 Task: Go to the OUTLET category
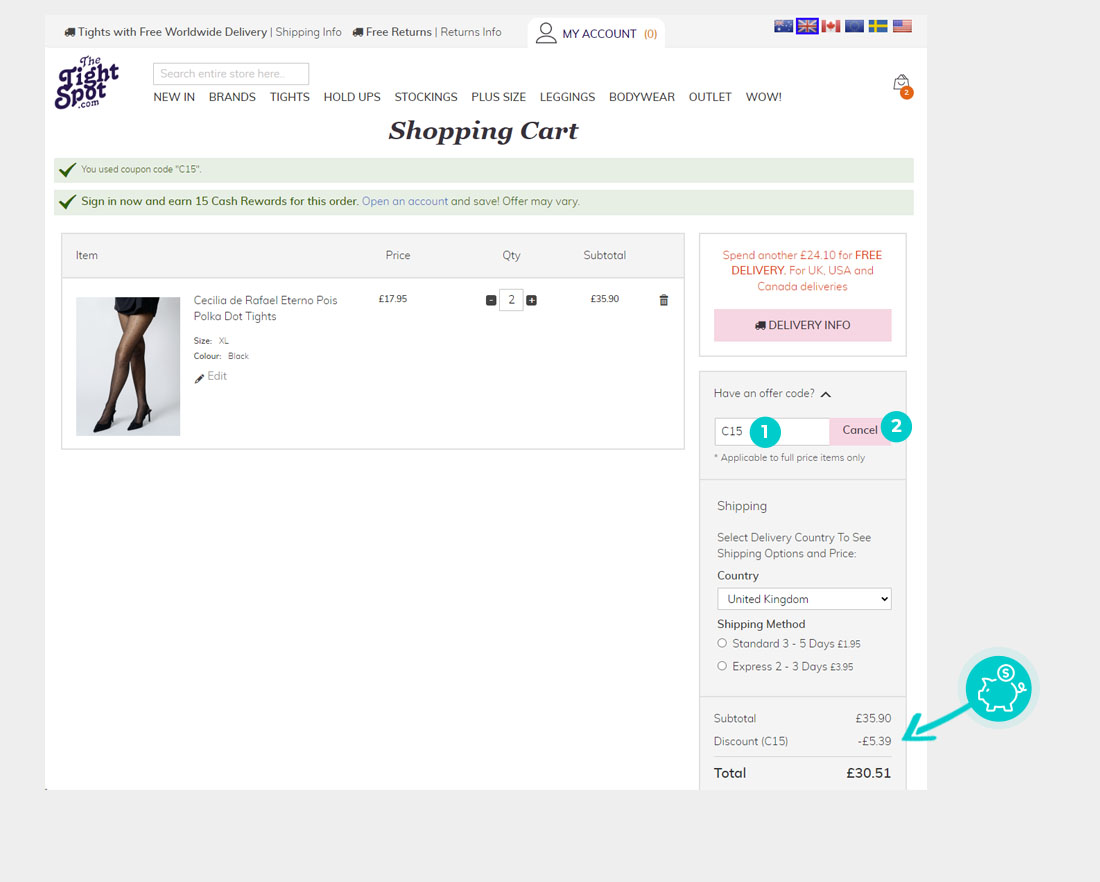click(x=710, y=97)
